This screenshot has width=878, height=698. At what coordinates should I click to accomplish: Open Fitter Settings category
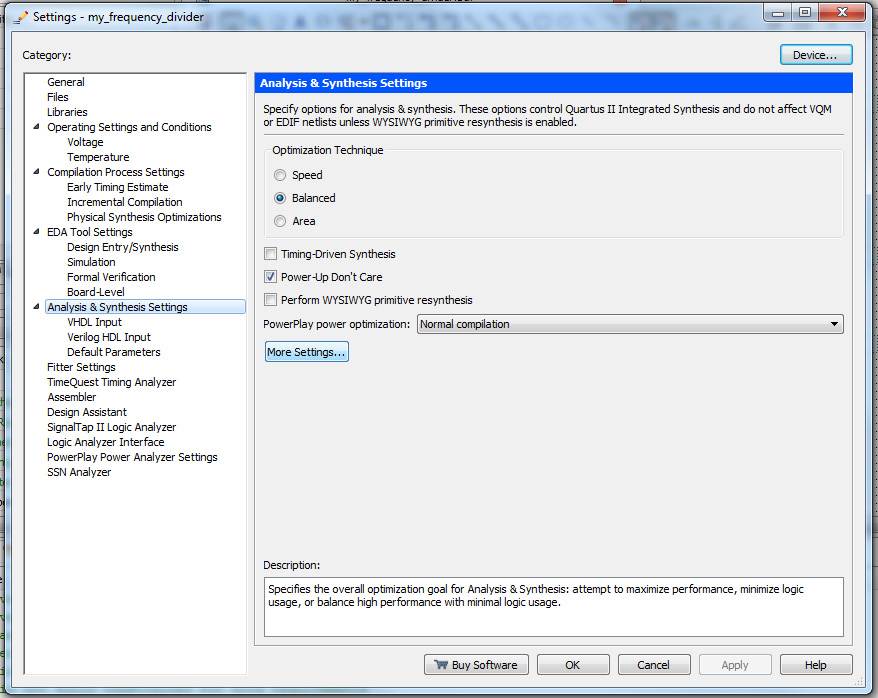coord(81,367)
